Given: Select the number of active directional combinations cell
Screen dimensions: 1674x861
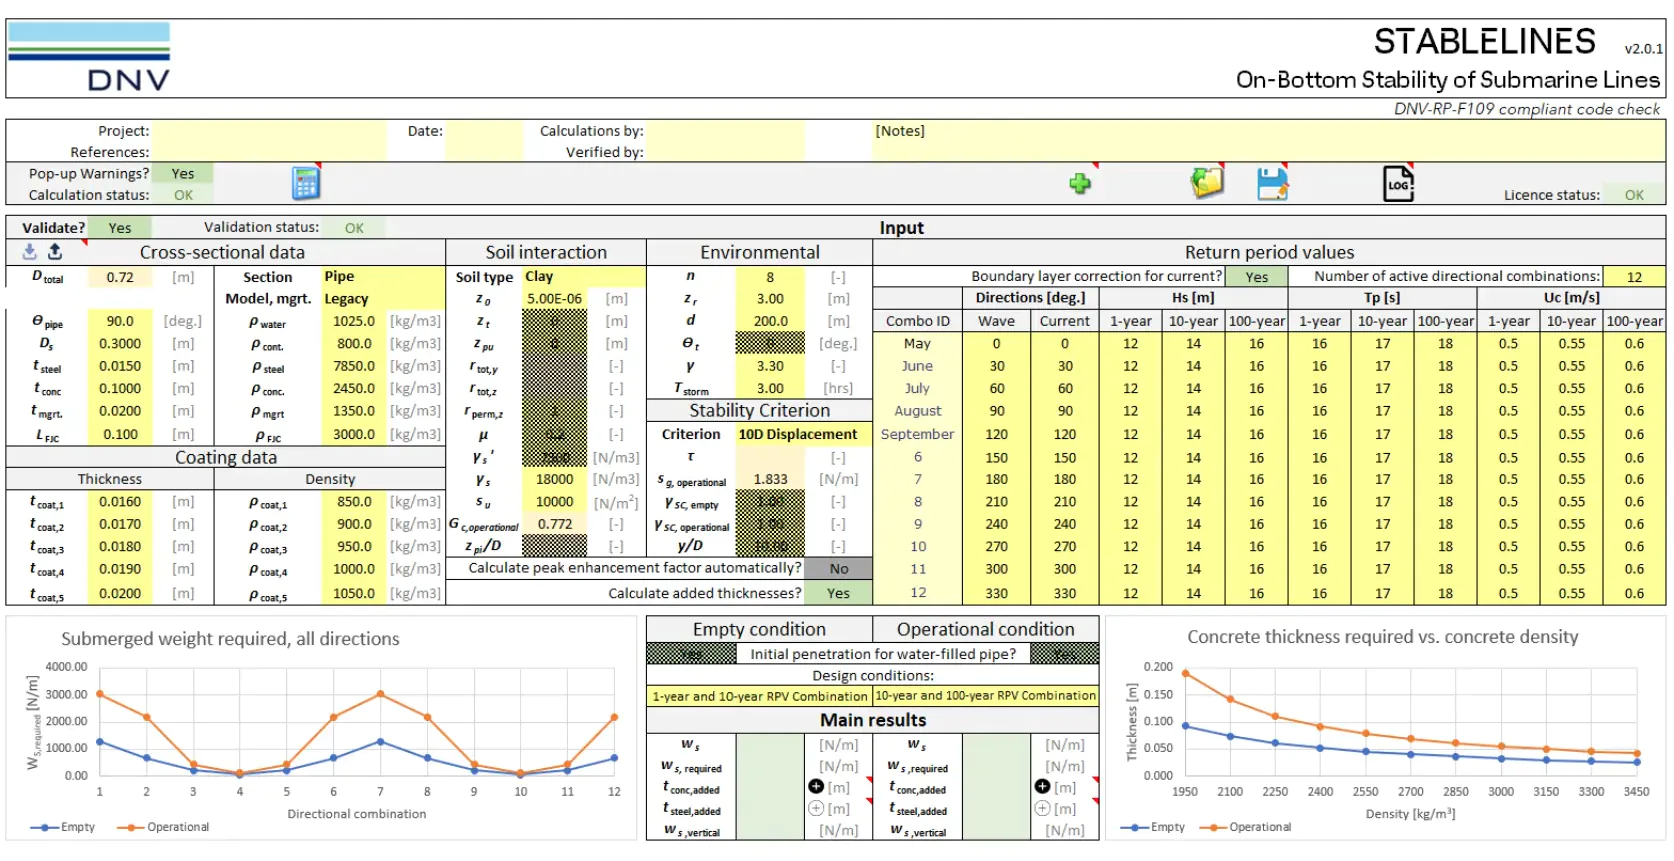Looking at the screenshot, I should click(1634, 277).
